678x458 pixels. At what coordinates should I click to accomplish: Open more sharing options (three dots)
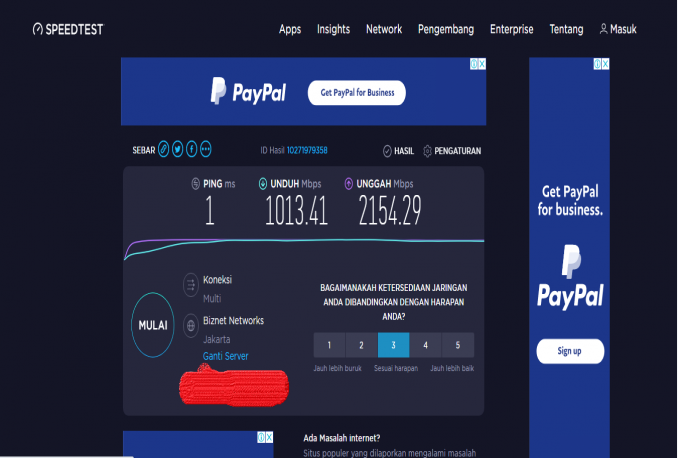206,150
